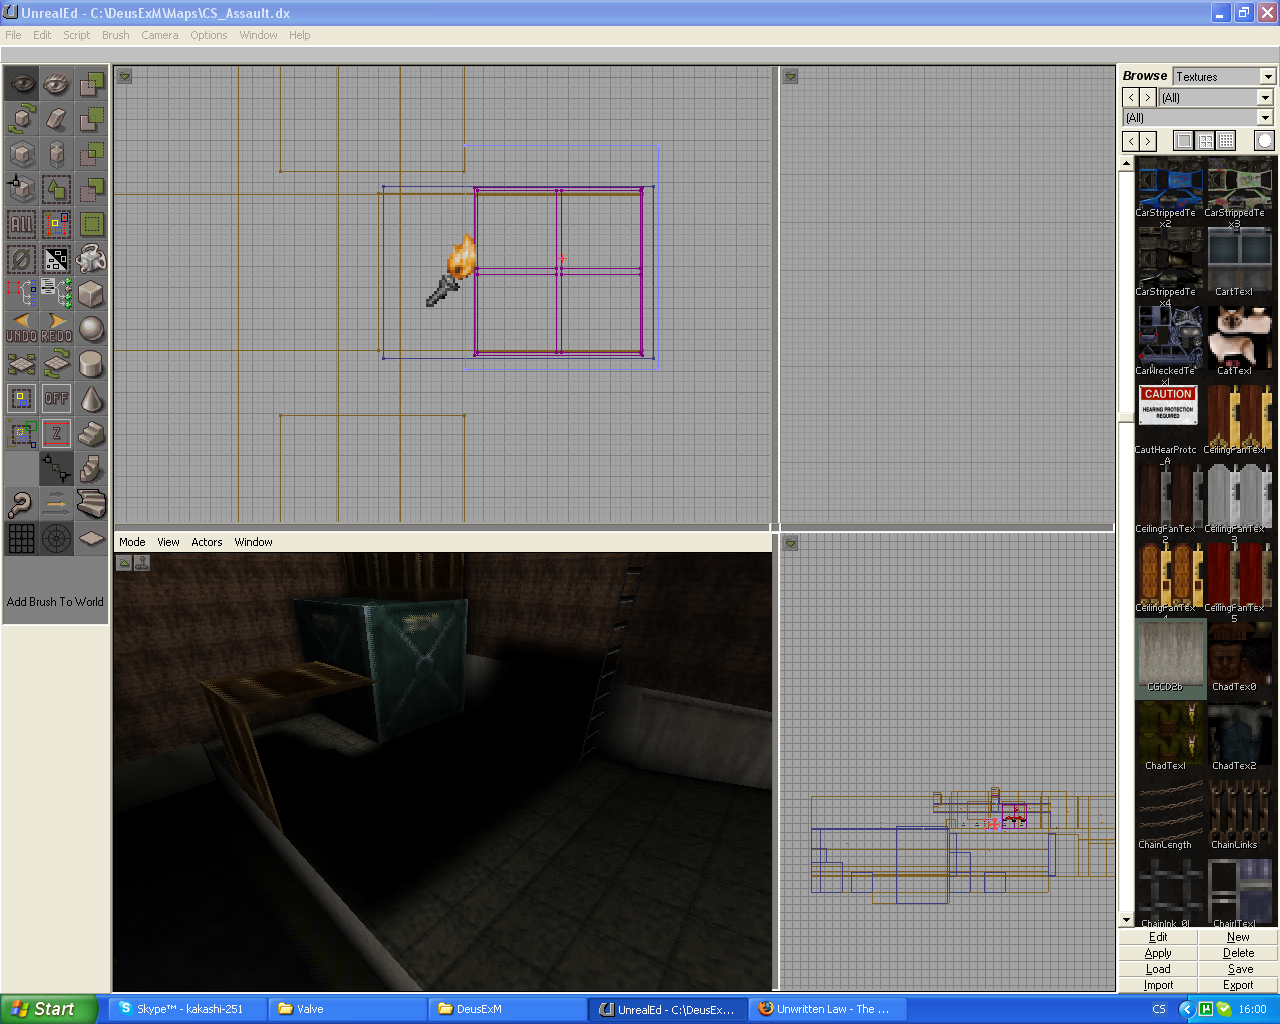Go to next texture package

(x=1148, y=98)
